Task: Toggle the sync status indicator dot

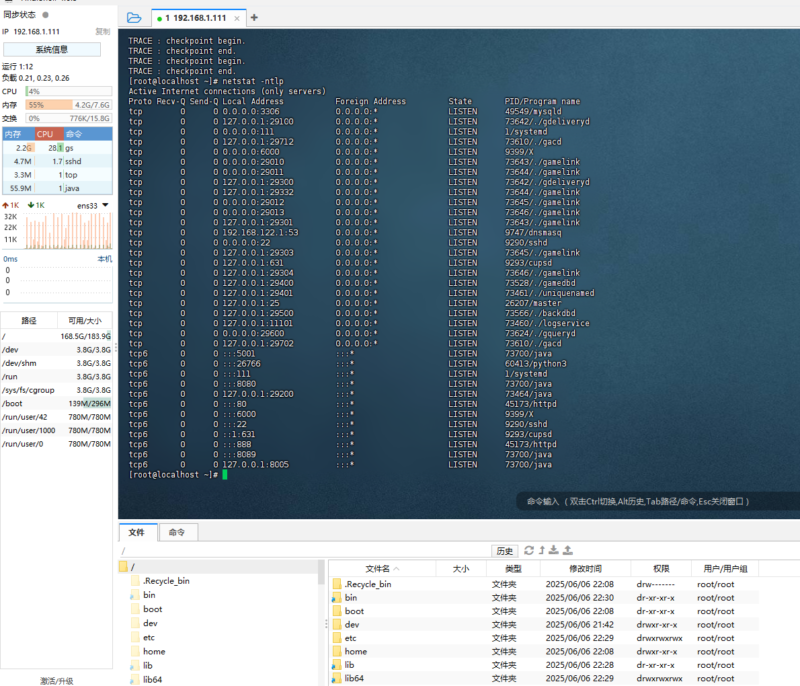Action: coord(45,15)
